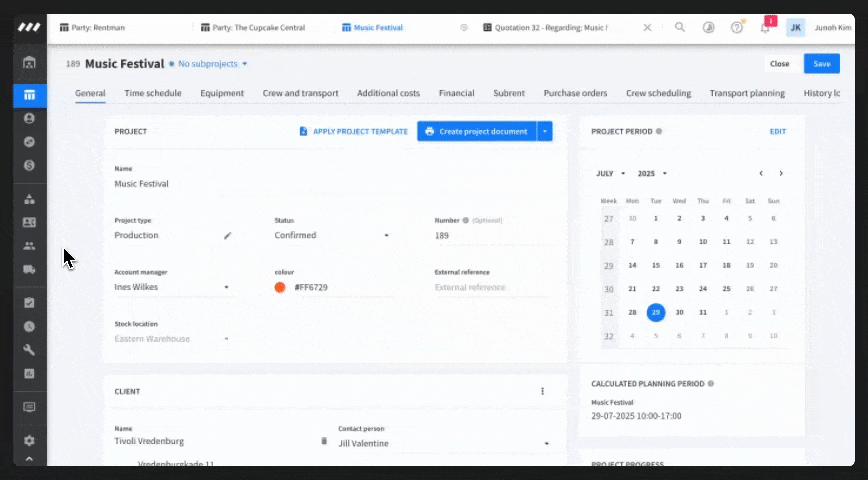Click the help question mark icon
The width and height of the screenshot is (868, 480).
point(737,27)
